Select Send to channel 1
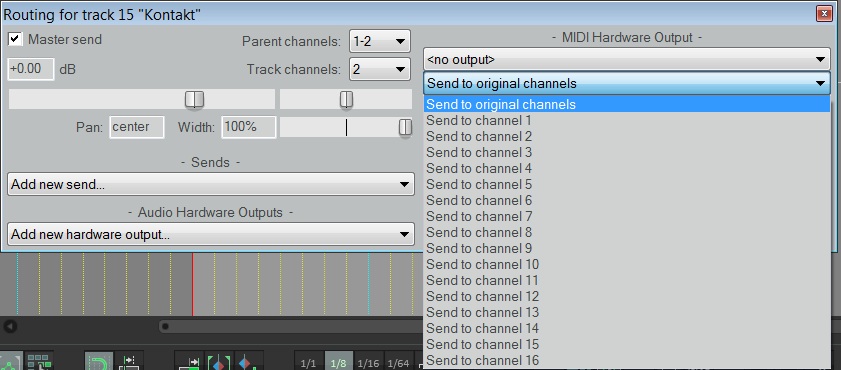841x370 pixels. 626,120
